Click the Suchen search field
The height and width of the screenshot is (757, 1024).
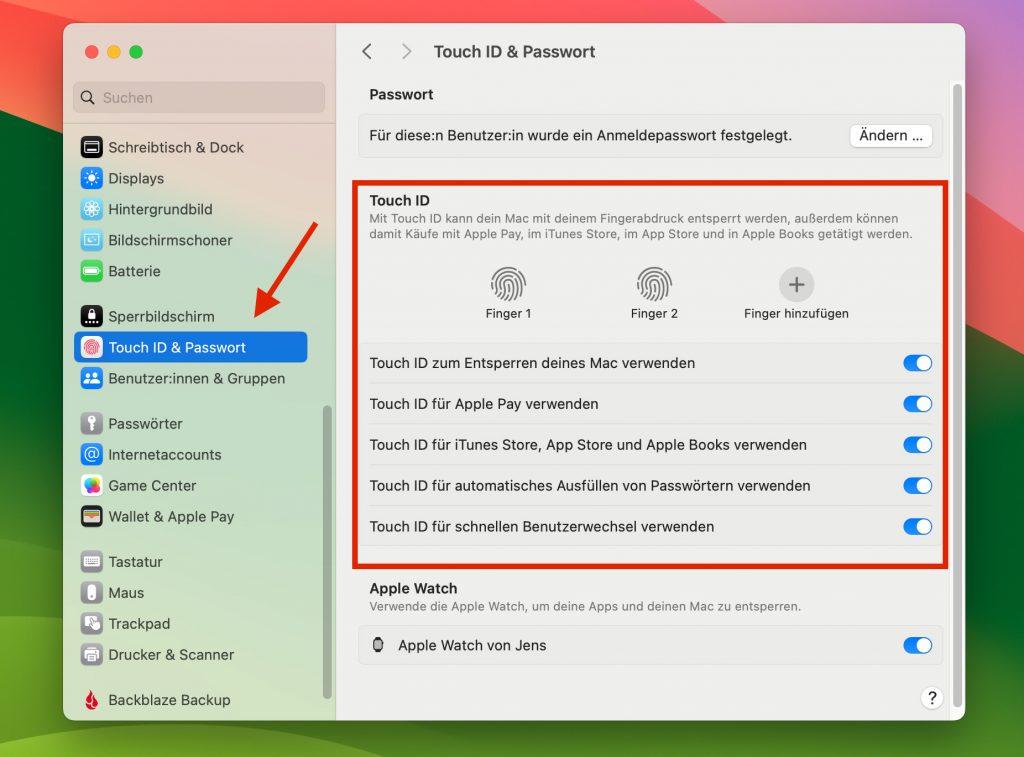click(199, 97)
